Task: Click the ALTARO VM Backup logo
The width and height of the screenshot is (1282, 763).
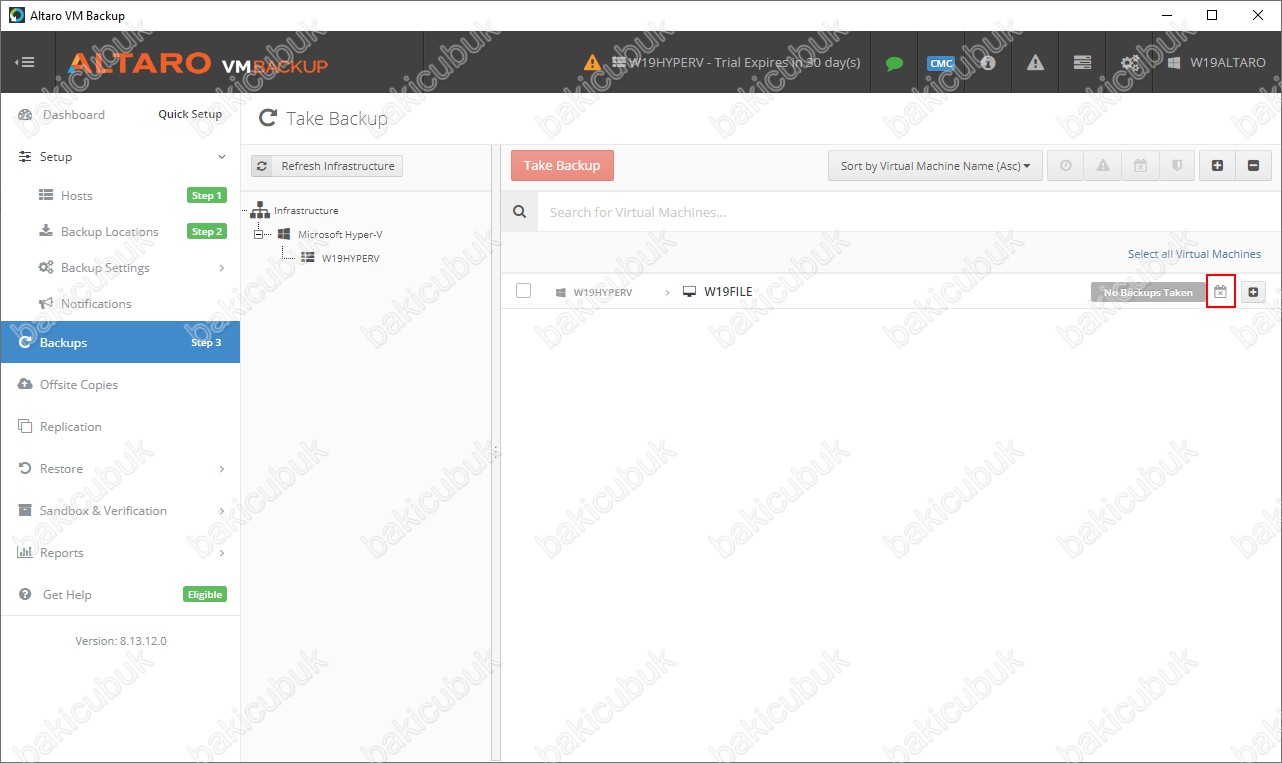Action: point(197,64)
